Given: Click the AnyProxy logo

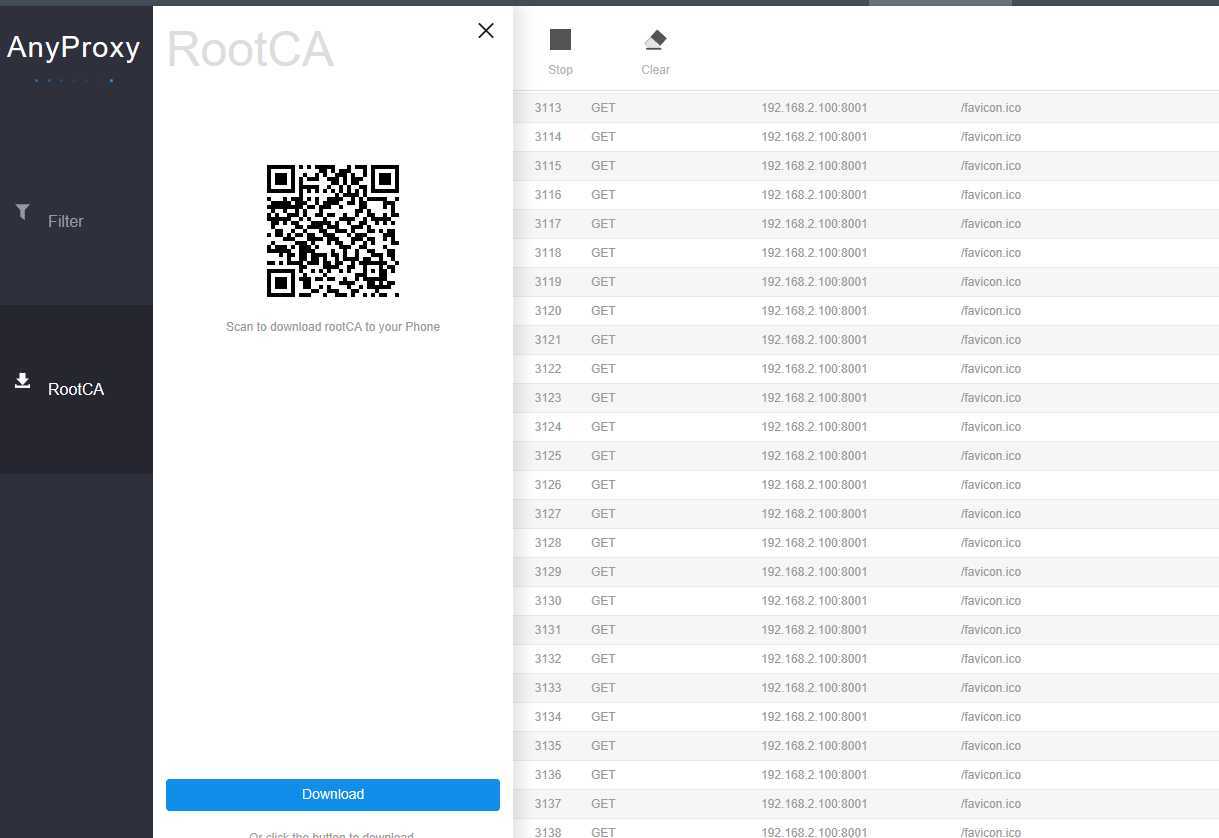Looking at the screenshot, I should 74,47.
